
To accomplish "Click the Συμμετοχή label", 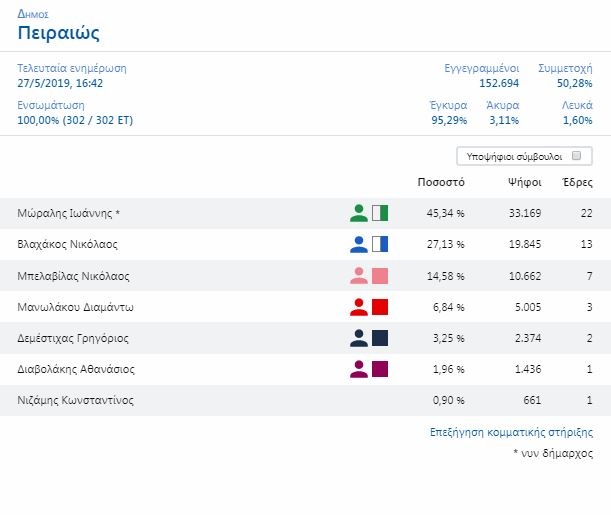I will click(565, 69).
